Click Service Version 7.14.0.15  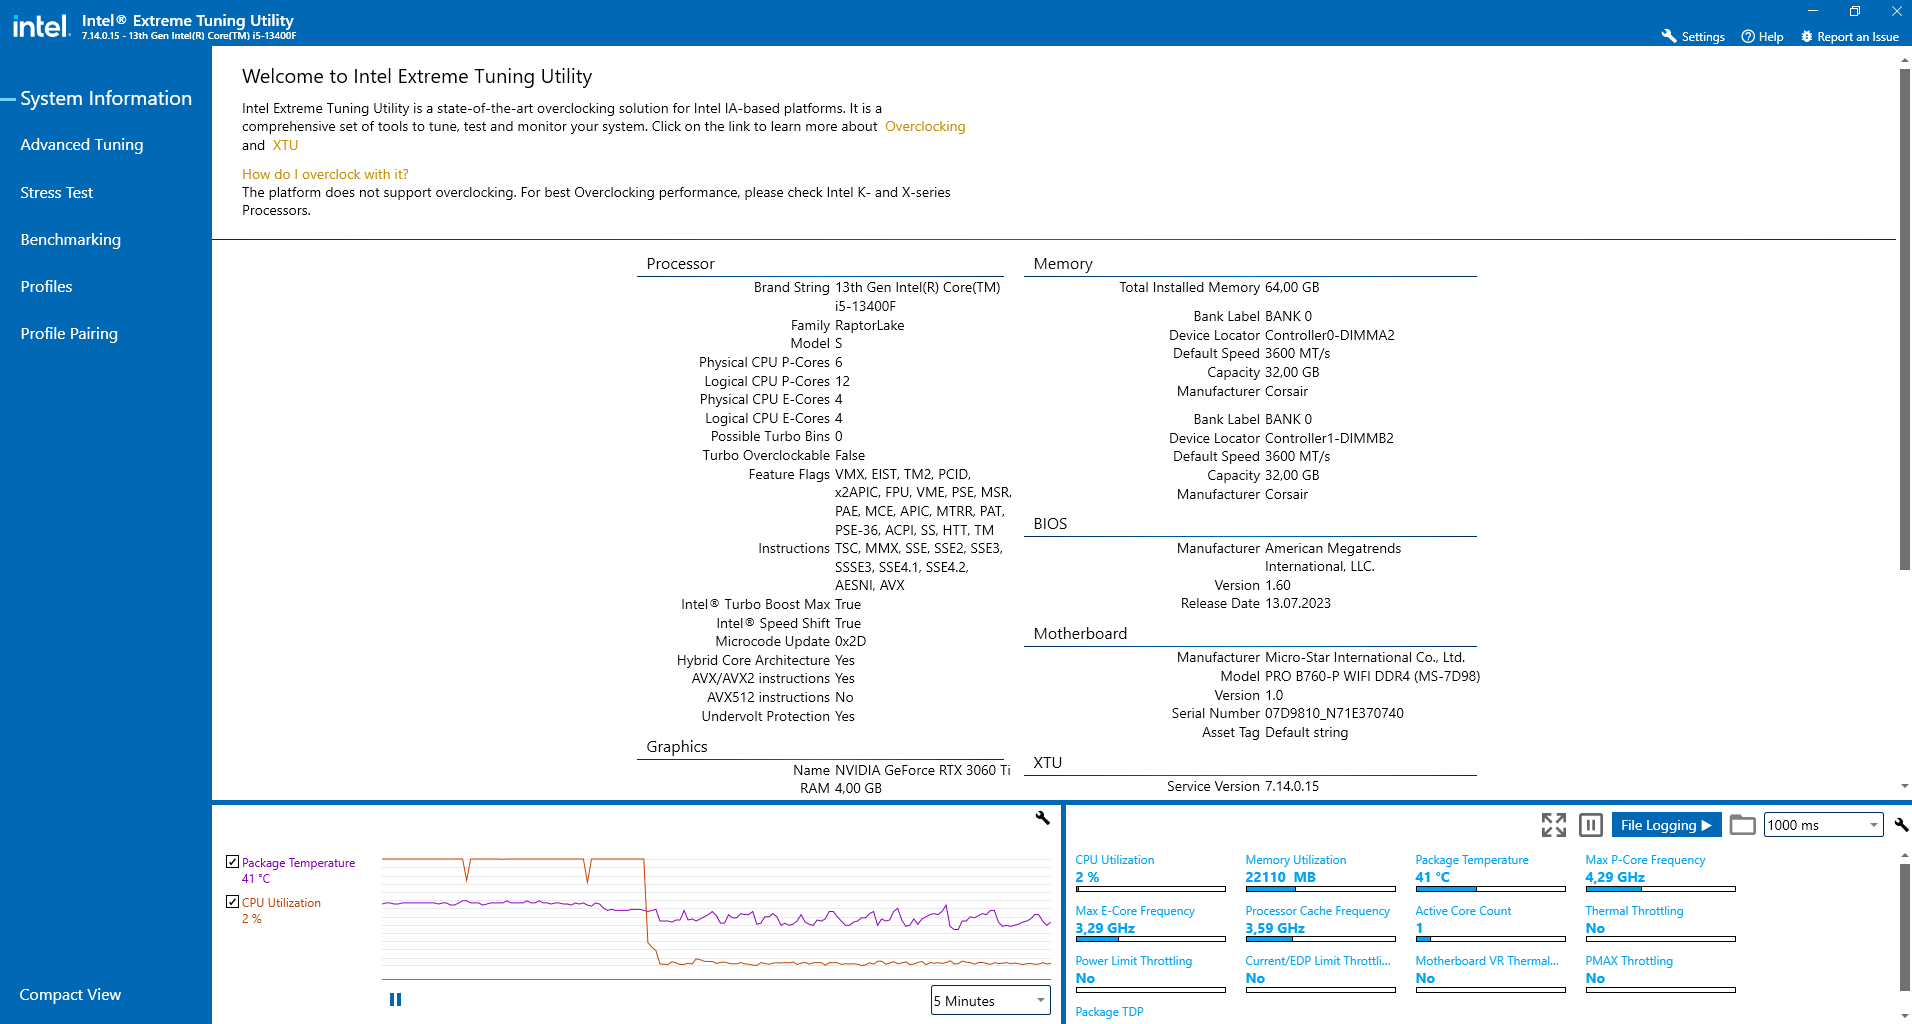pos(1292,787)
